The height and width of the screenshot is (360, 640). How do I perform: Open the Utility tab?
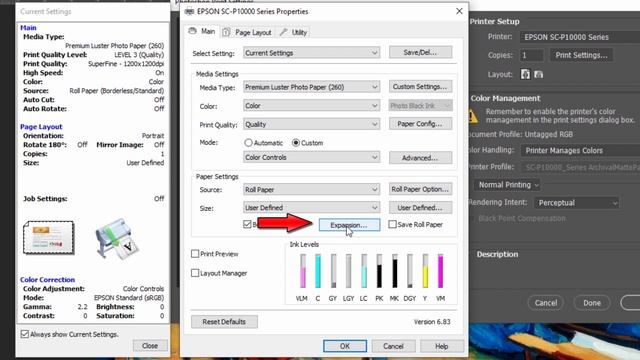(293, 32)
